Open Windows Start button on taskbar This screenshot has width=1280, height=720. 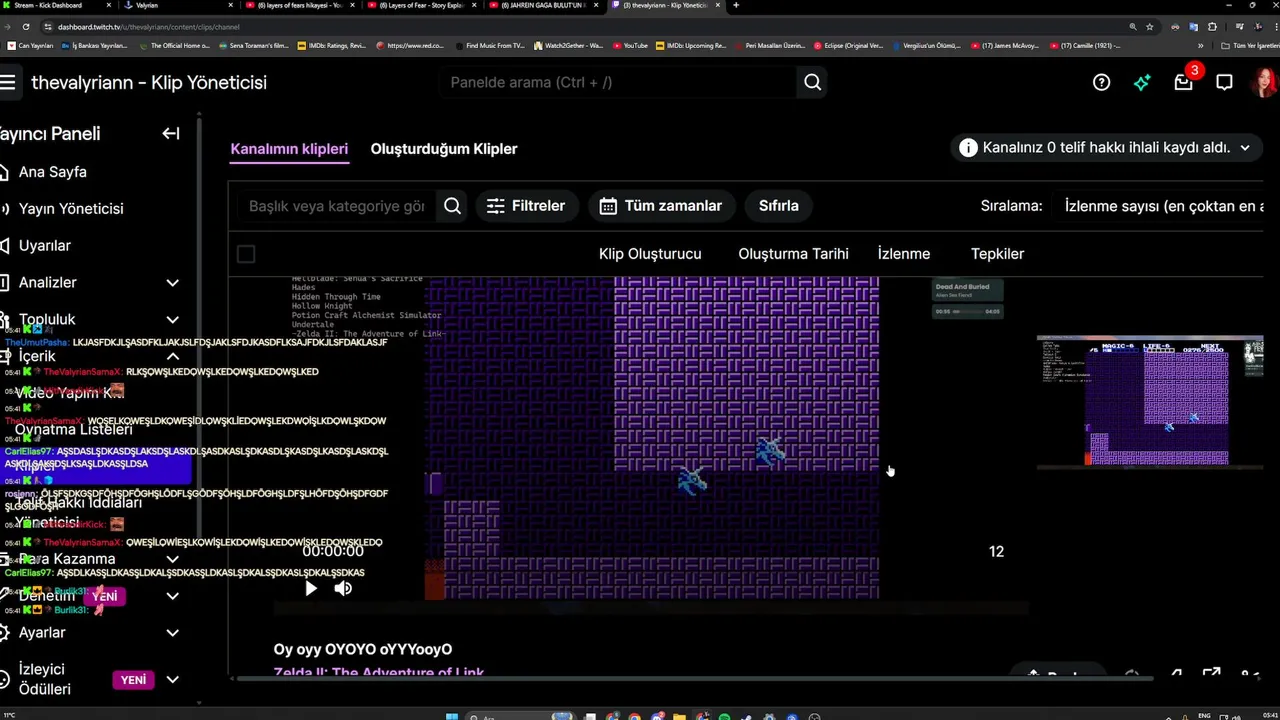[451, 716]
